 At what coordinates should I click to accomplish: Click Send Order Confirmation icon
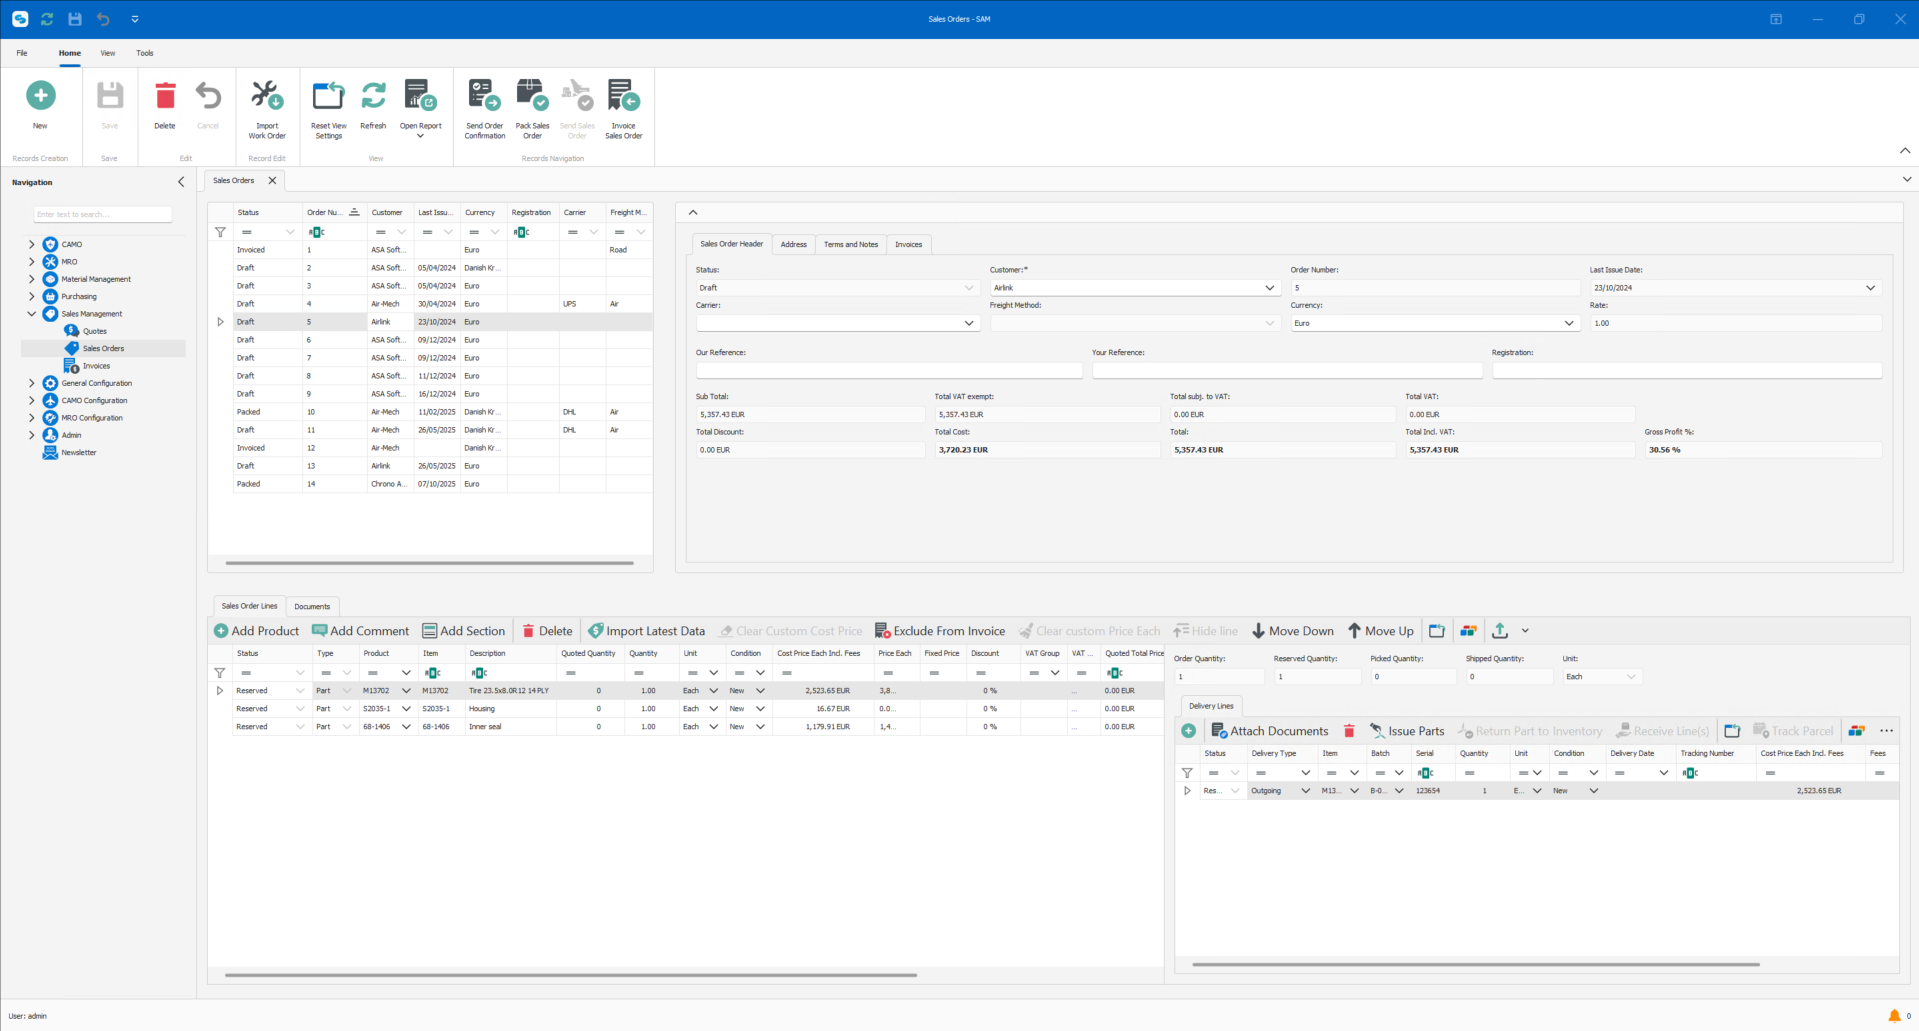coord(484,96)
